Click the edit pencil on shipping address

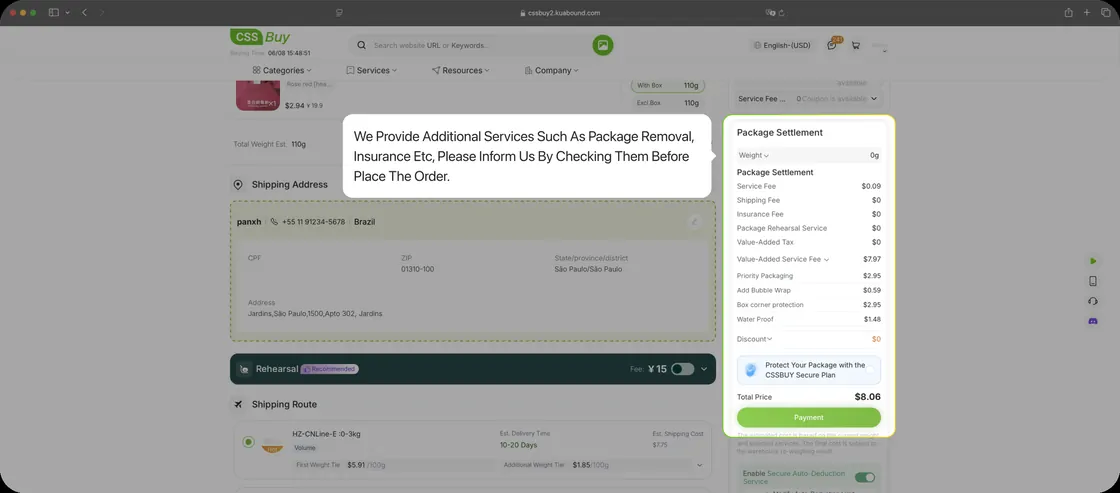tap(694, 221)
